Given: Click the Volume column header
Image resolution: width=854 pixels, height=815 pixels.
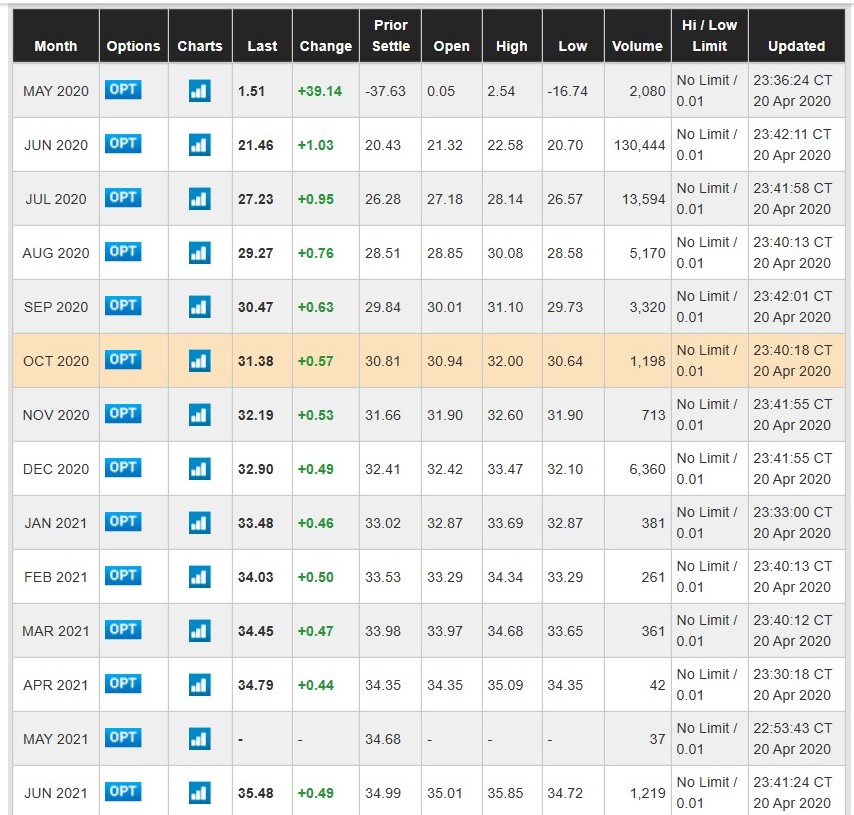Looking at the screenshot, I should coord(637,46).
